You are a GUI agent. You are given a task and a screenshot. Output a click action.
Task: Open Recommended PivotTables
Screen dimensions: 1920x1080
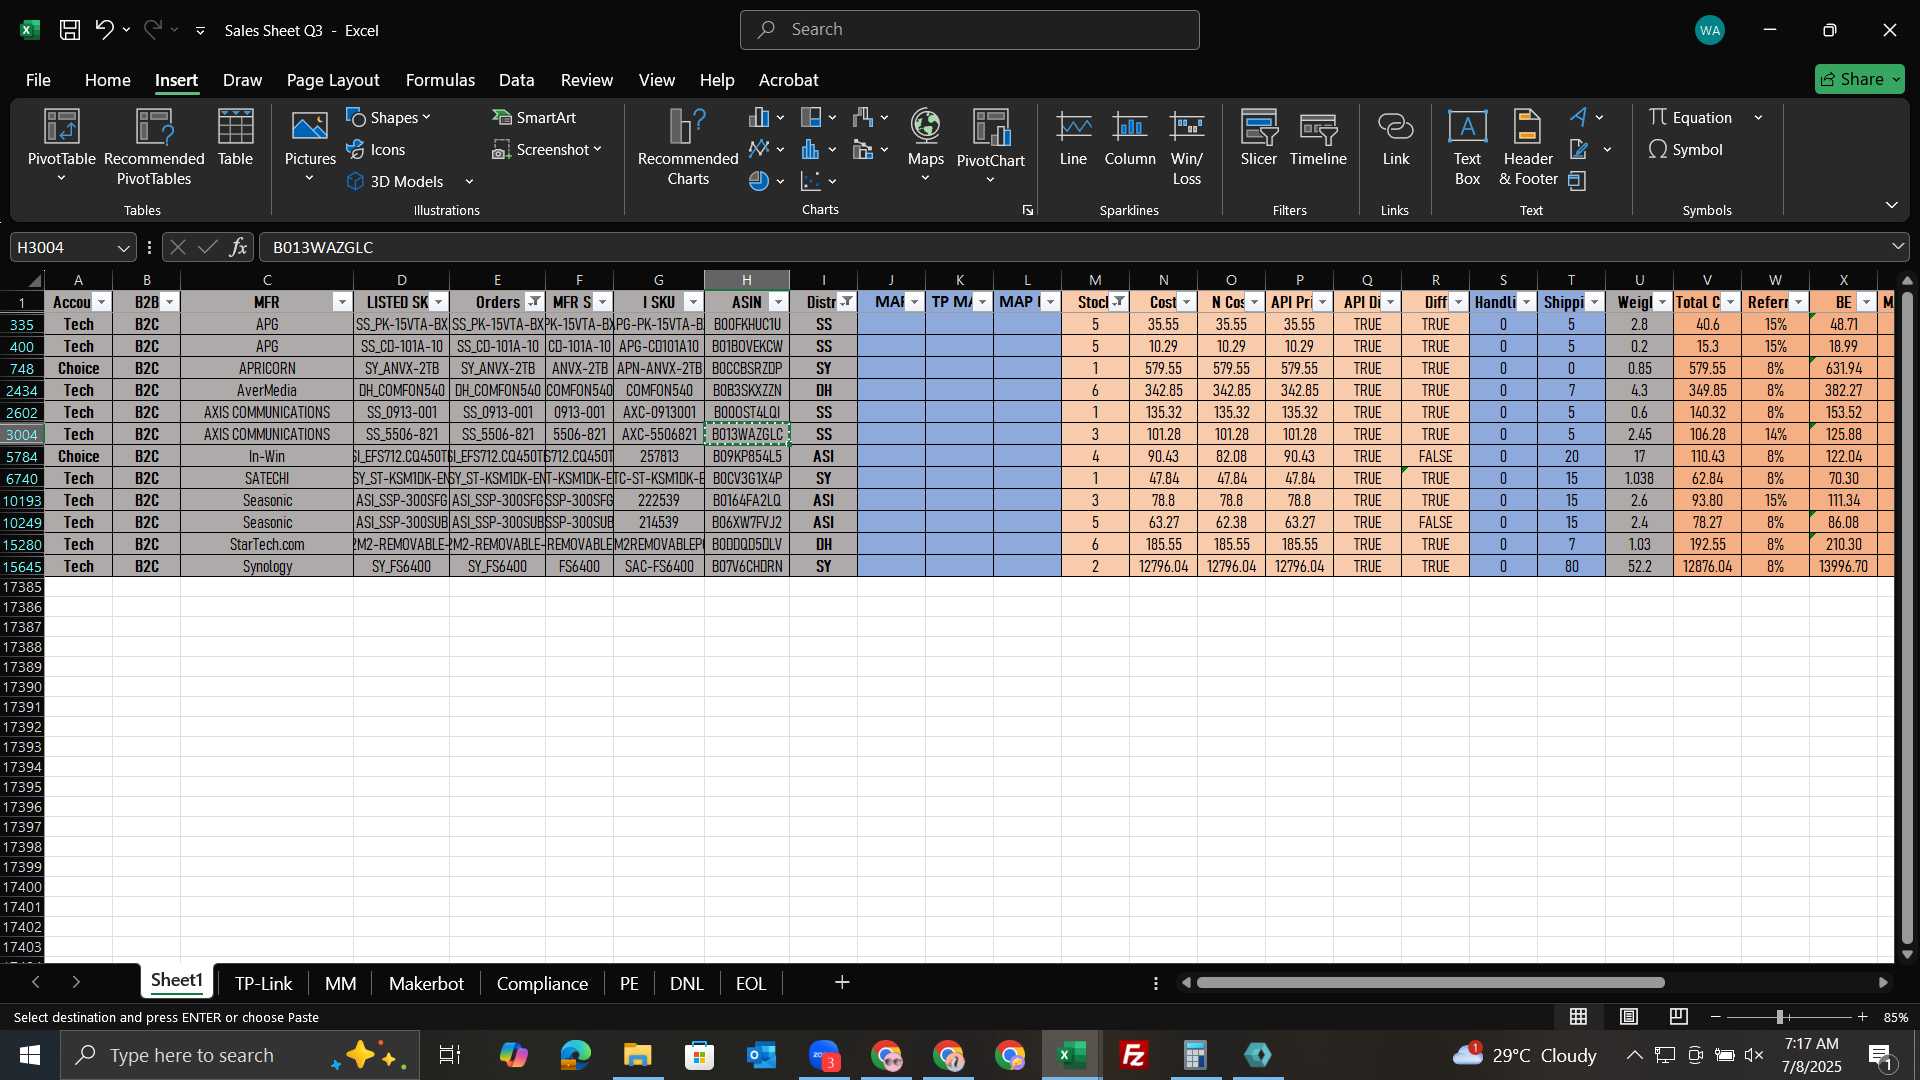tap(154, 148)
